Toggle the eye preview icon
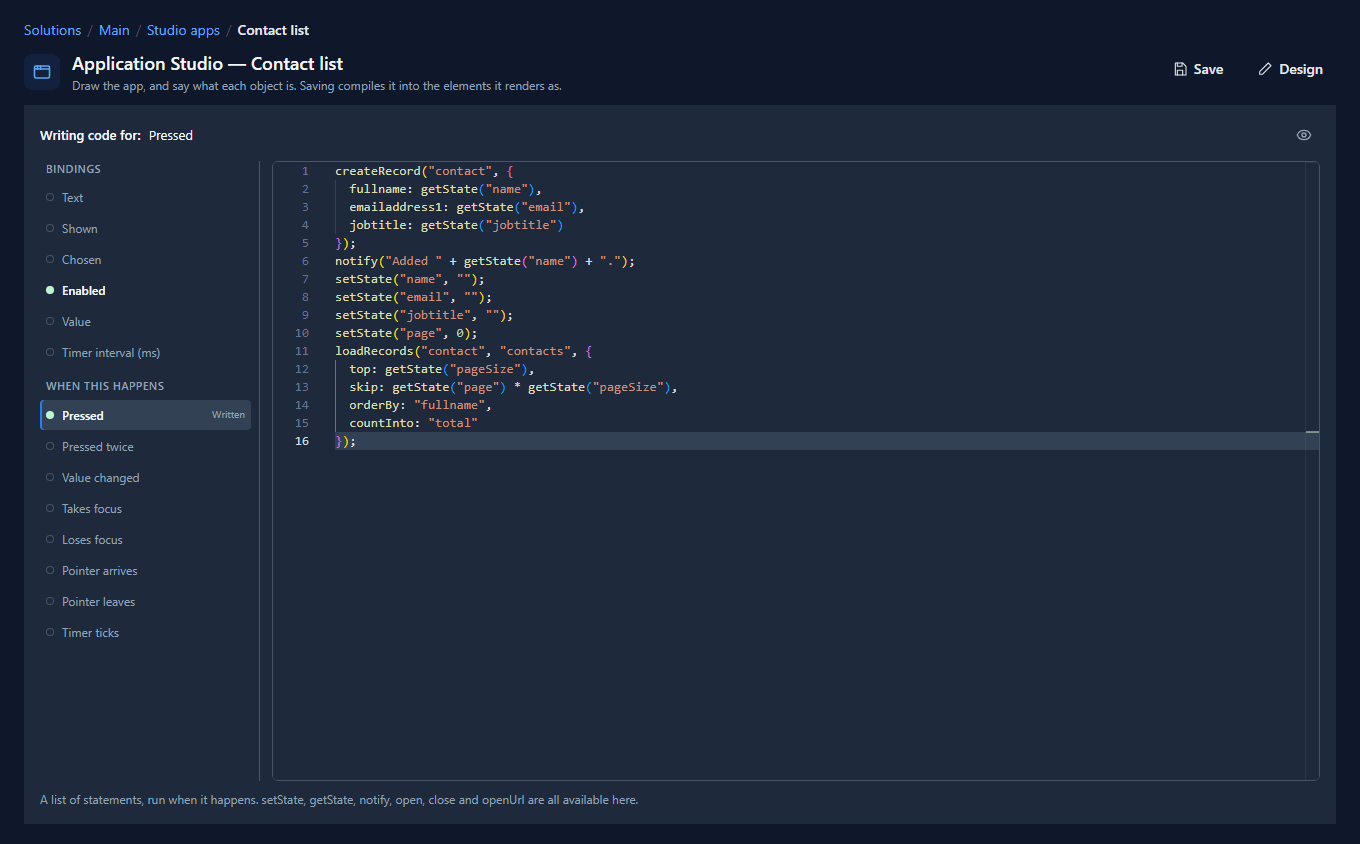1360x844 pixels. click(x=1304, y=135)
